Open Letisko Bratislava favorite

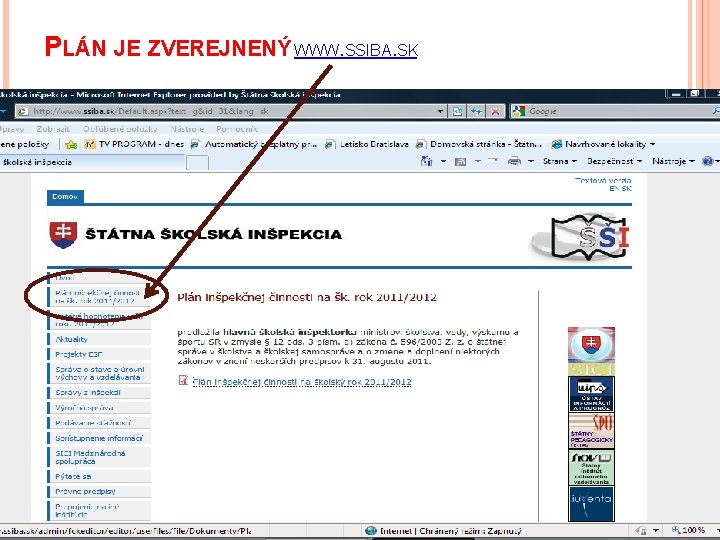click(366, 144)
